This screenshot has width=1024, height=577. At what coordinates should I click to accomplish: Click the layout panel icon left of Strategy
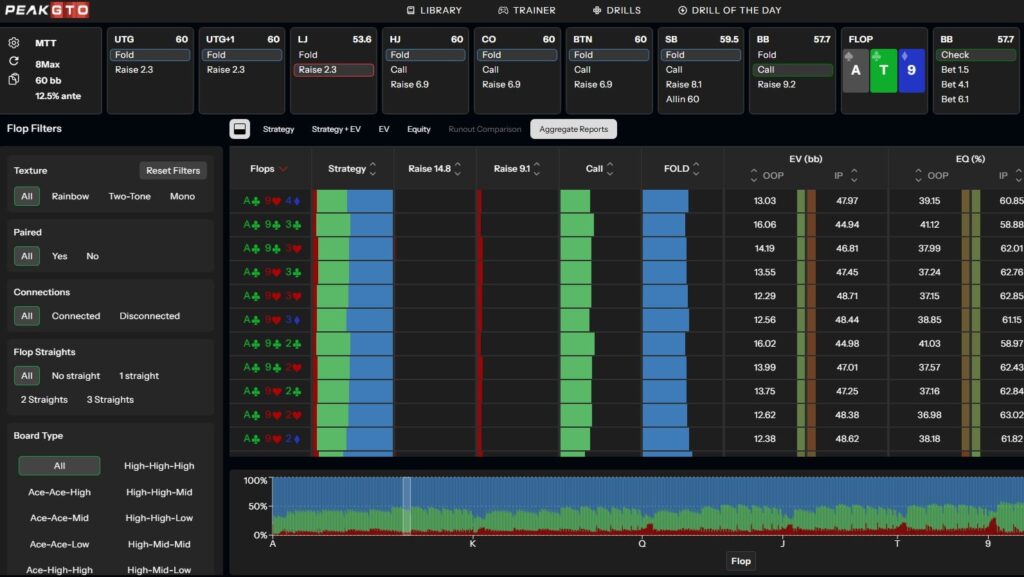point(240,129)
